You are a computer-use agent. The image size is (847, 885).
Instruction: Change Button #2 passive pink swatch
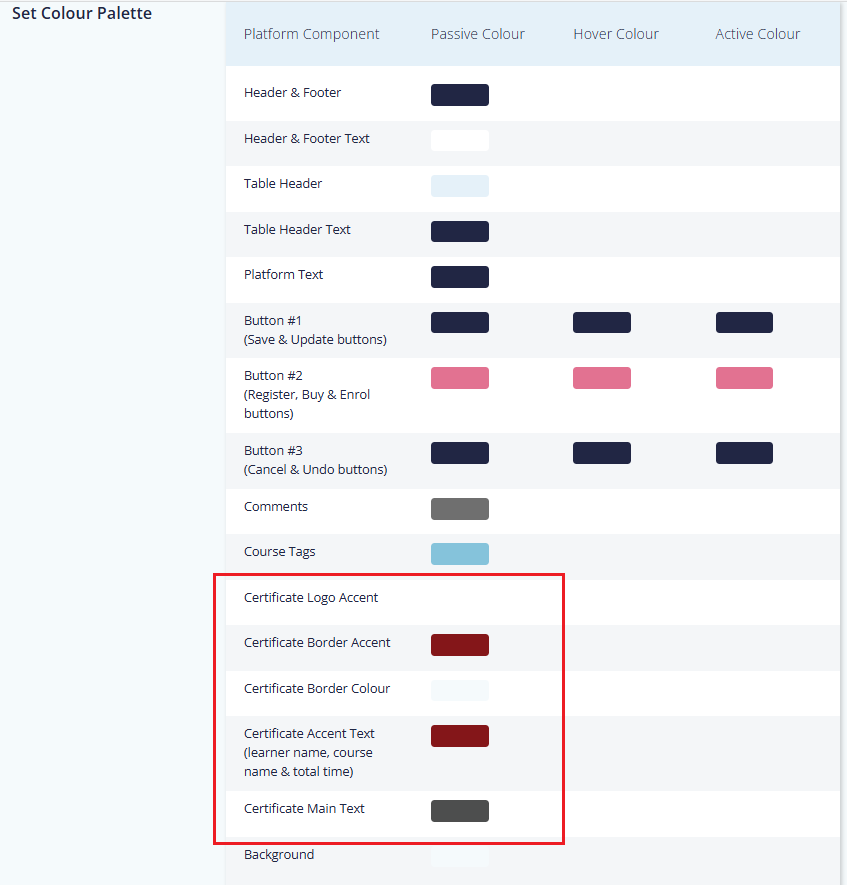point(460,378)
